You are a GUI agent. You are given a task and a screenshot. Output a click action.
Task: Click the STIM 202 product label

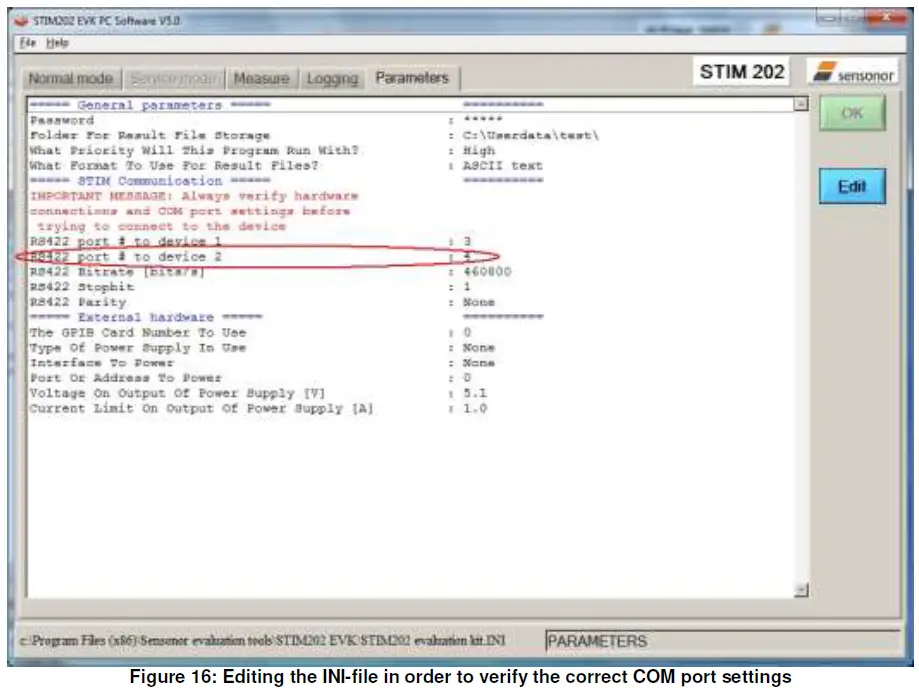point(741,70)
